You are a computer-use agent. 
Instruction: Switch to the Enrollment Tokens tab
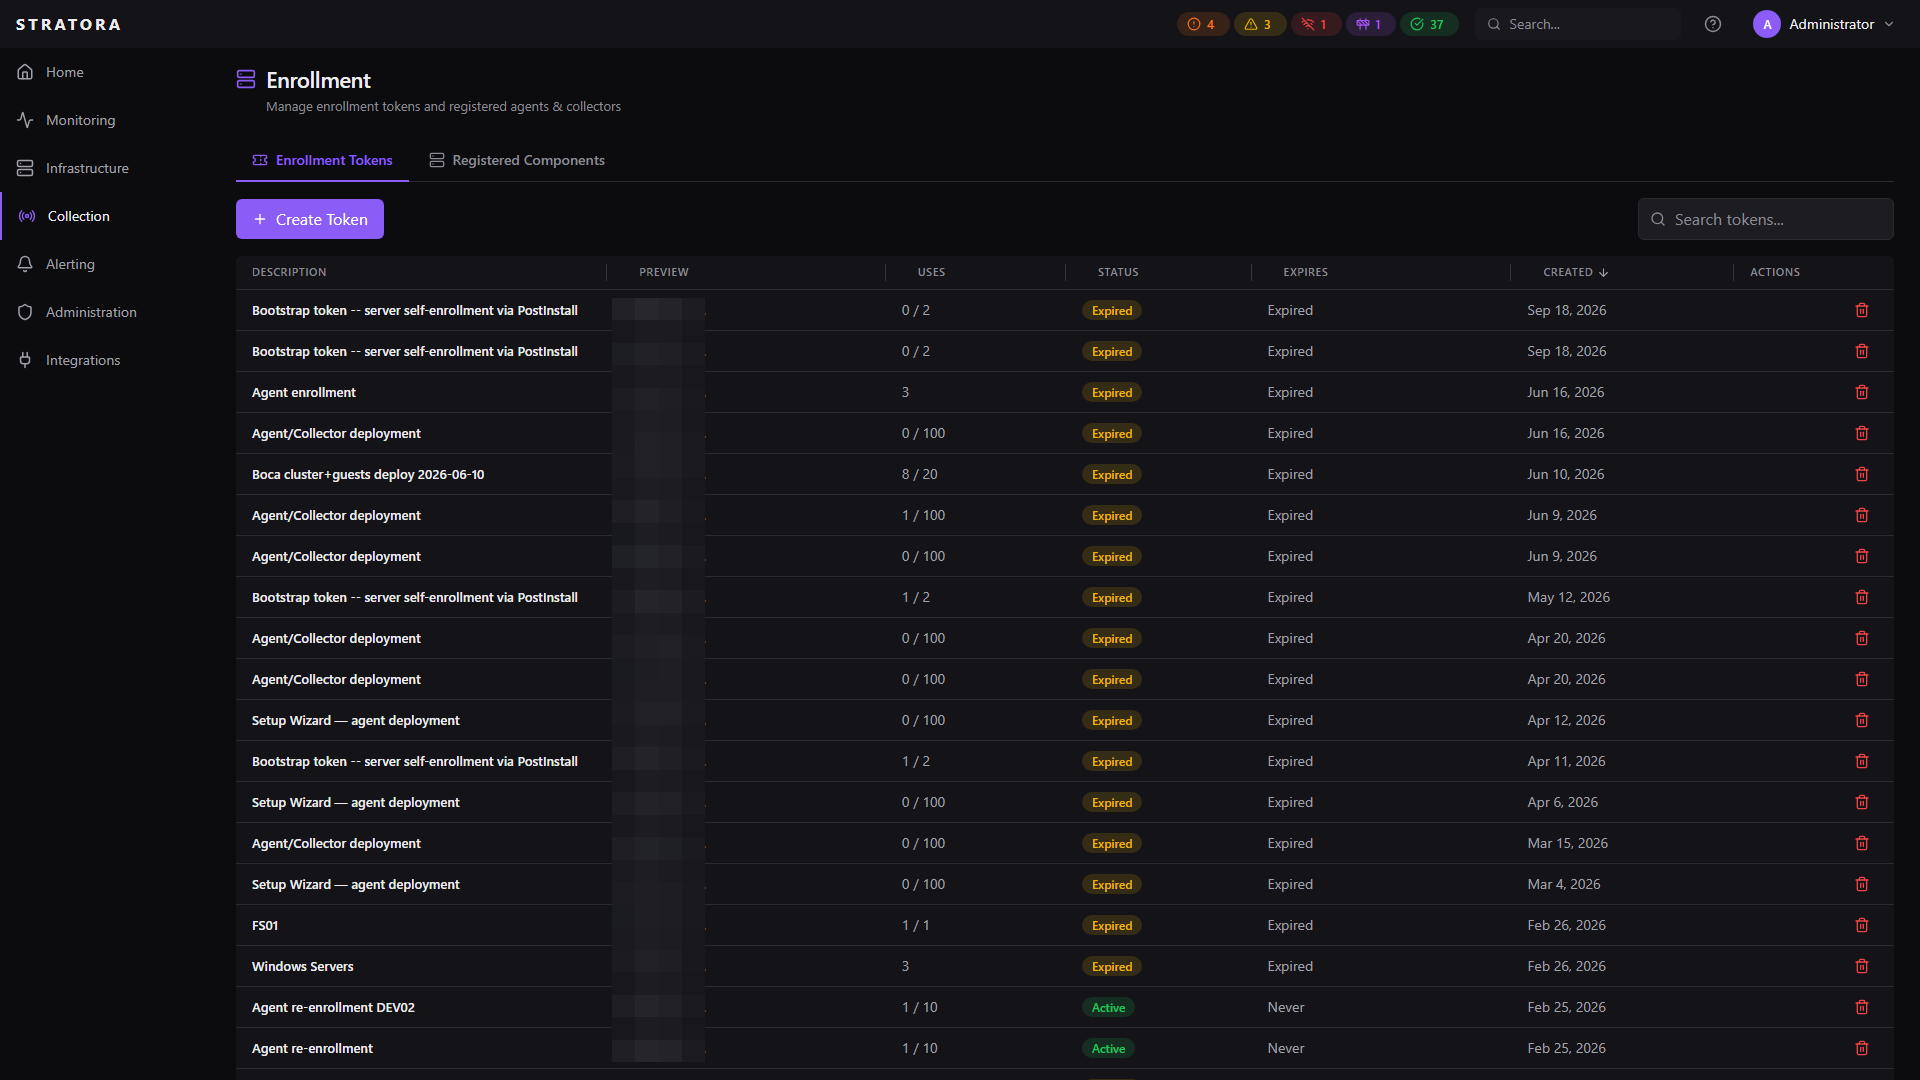(322, 160)
